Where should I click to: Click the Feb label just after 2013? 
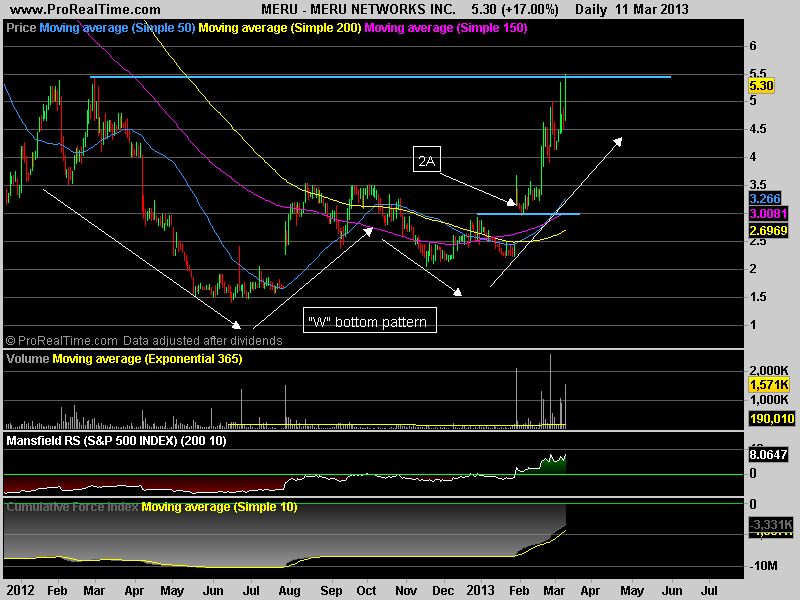coord(519,590)
